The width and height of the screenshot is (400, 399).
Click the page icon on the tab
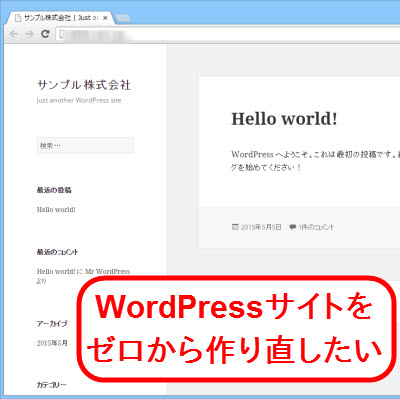click(18, 18)
